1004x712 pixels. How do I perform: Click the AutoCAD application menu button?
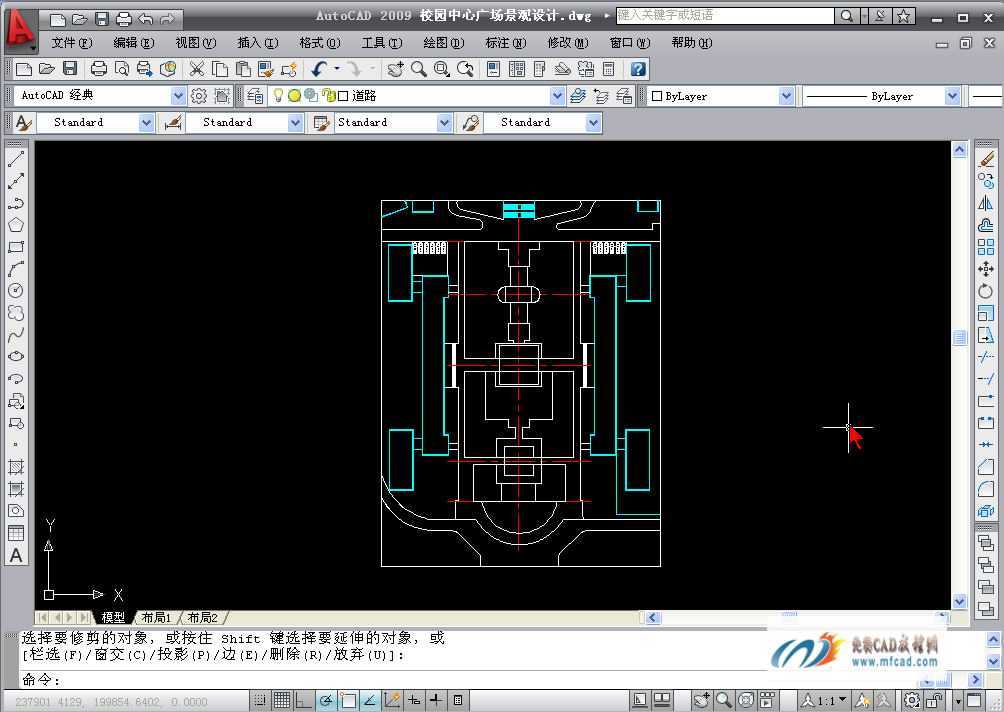pyautogui.click(x=20, y=29)
